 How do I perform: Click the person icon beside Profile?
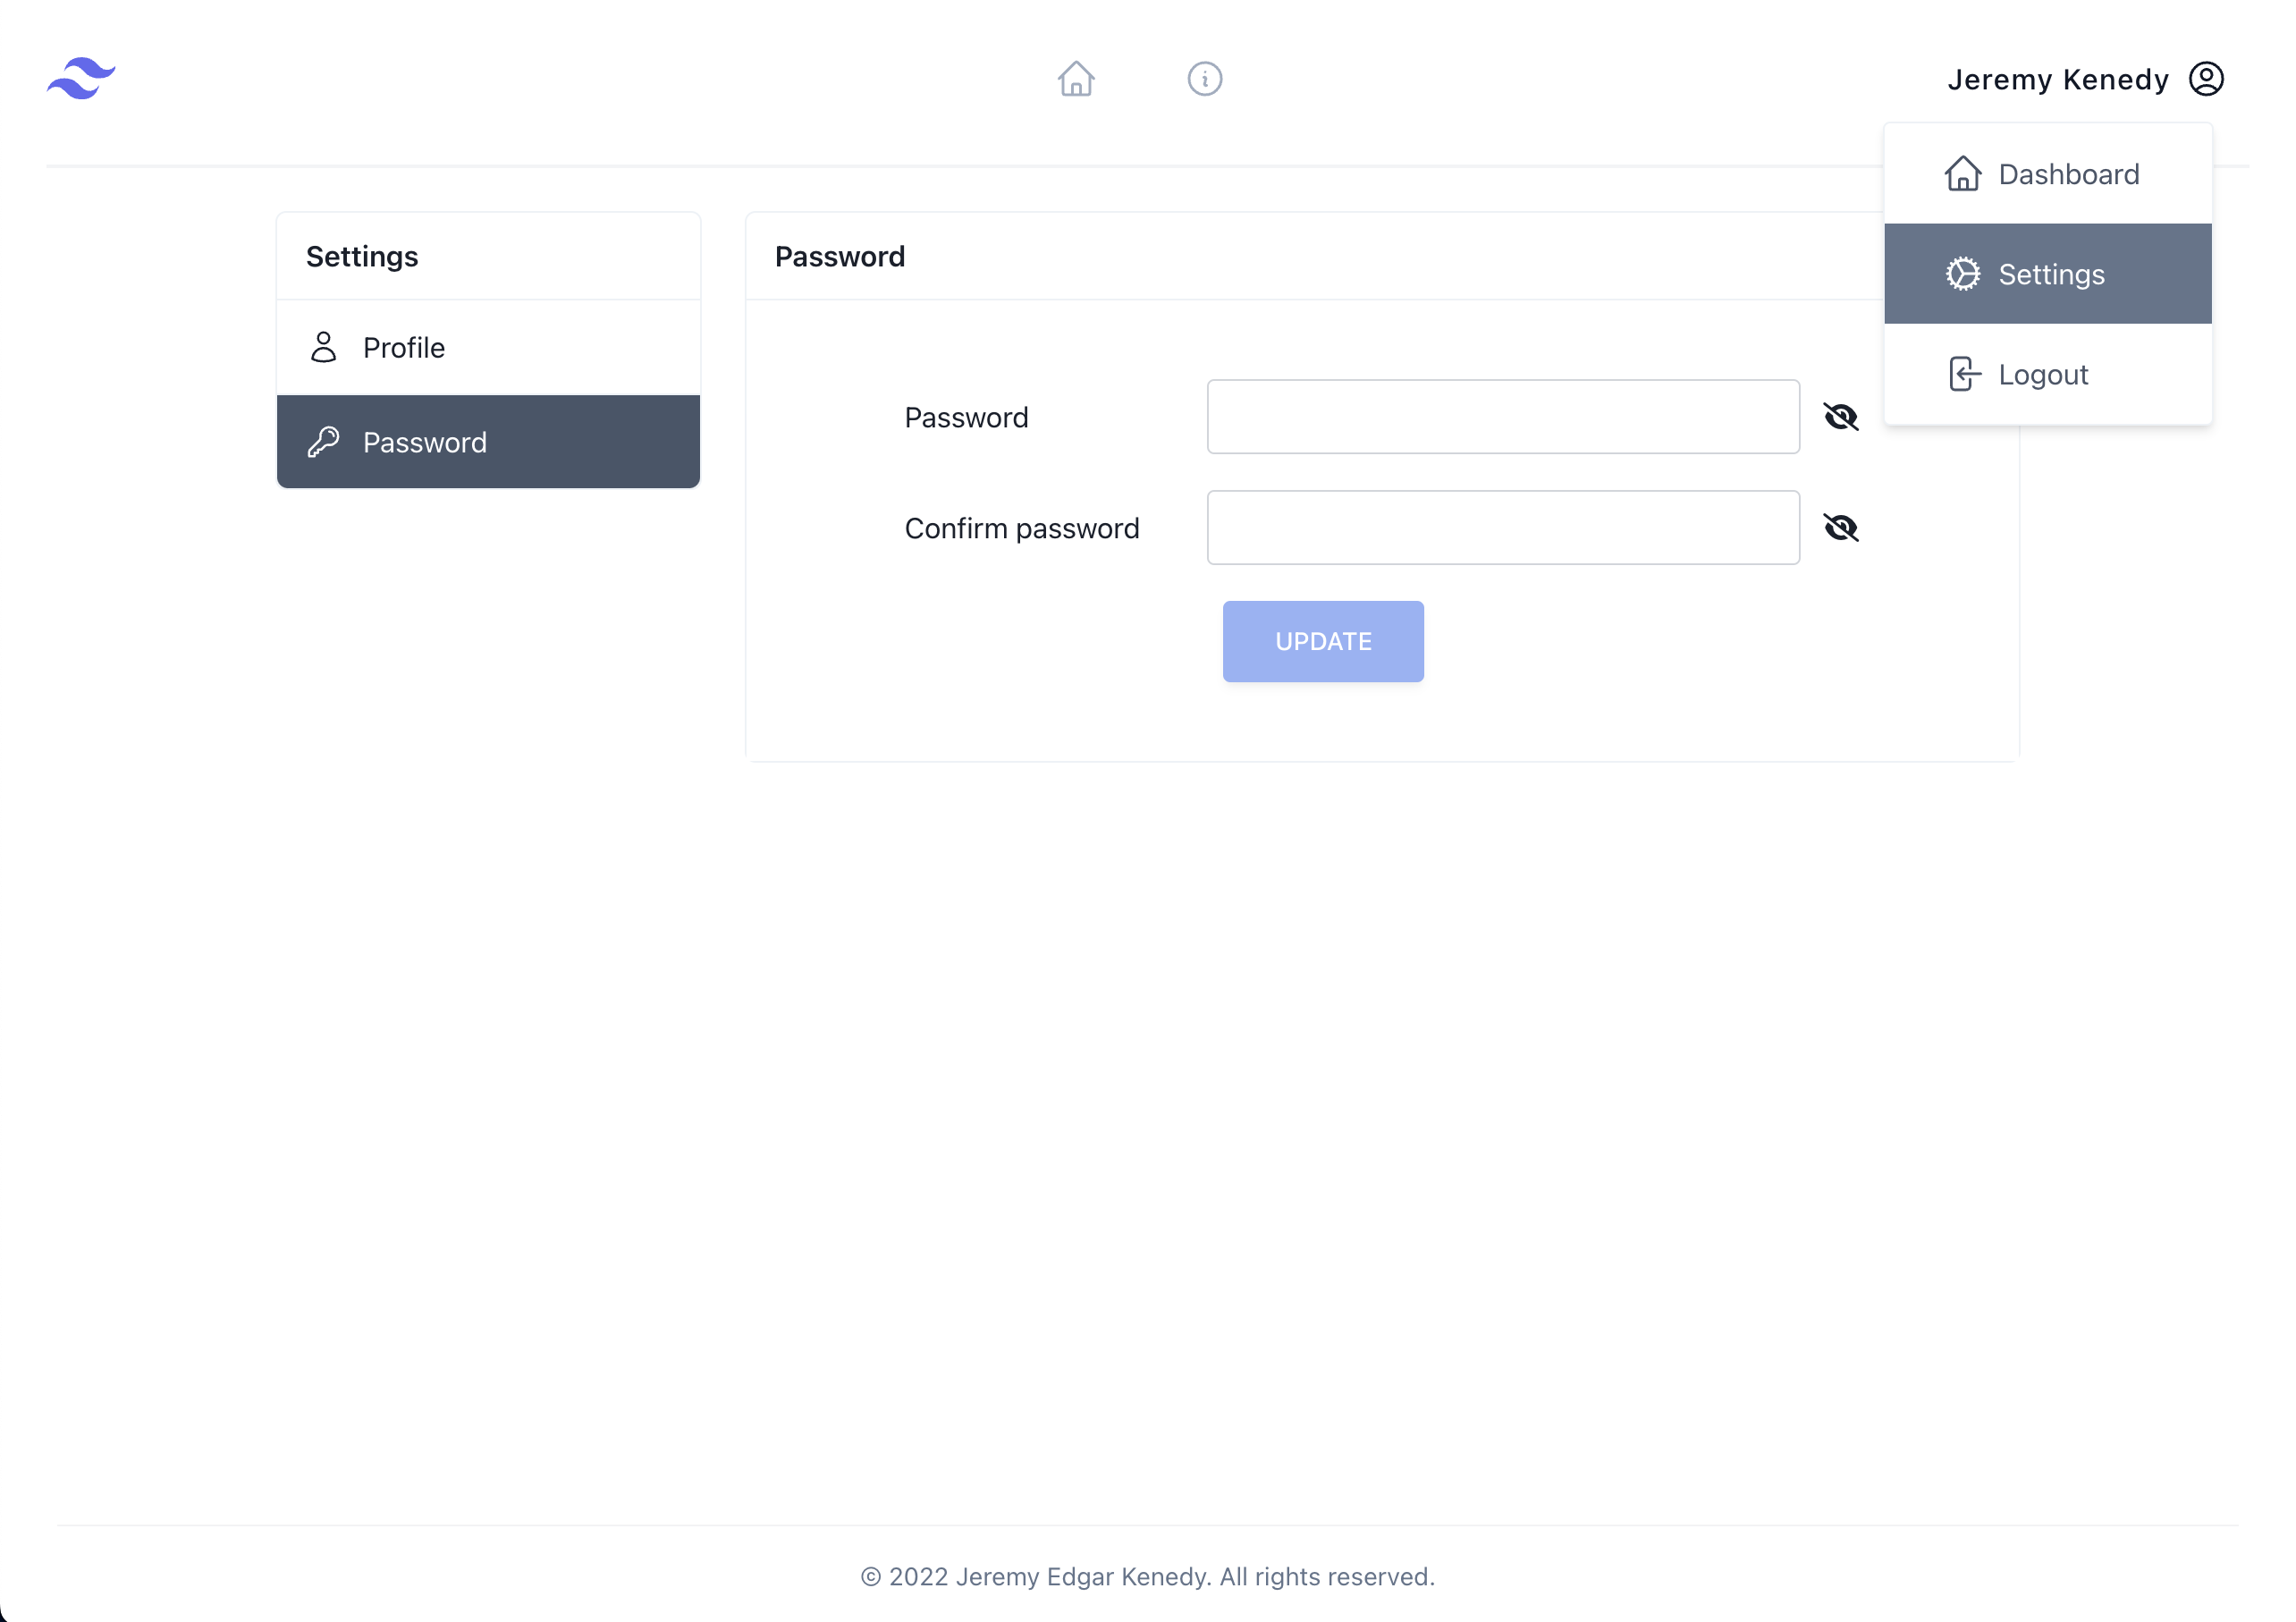click(323, 347)
